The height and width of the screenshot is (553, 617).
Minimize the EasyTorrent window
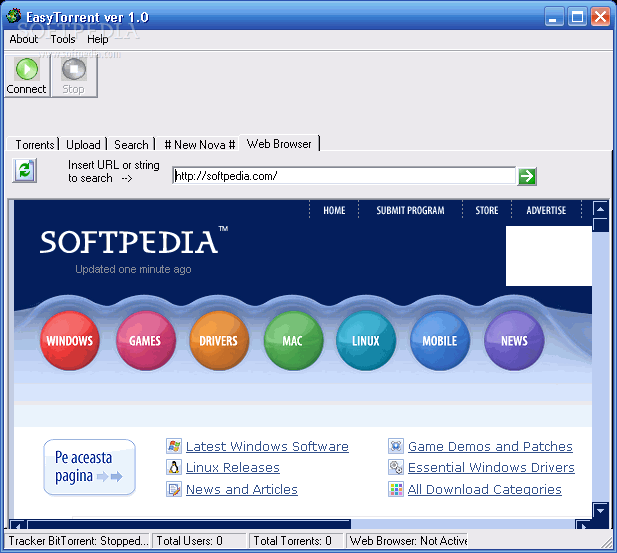coord(553,17)
